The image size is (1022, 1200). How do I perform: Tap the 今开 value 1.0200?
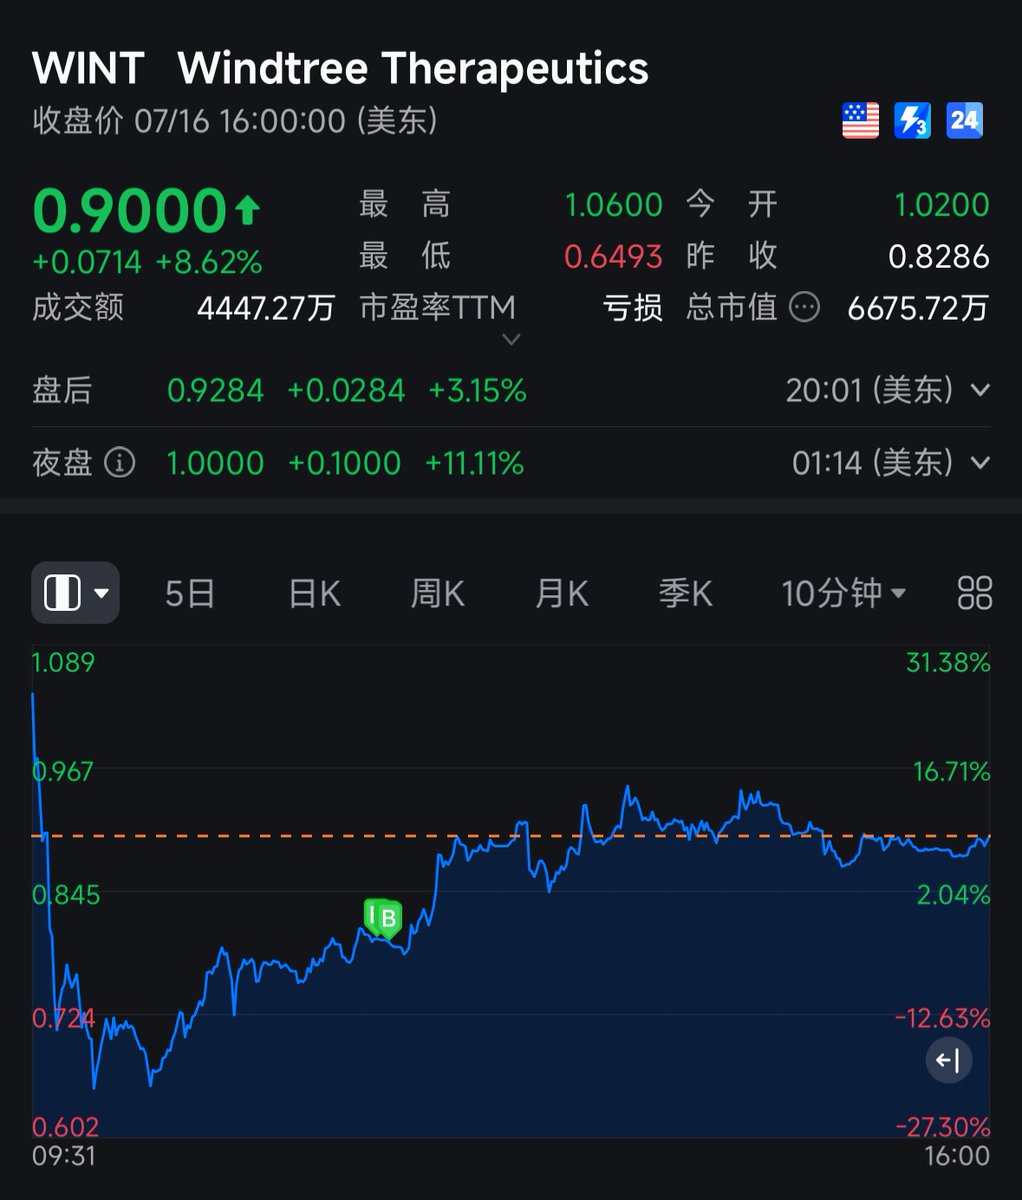tap(941, 205)
